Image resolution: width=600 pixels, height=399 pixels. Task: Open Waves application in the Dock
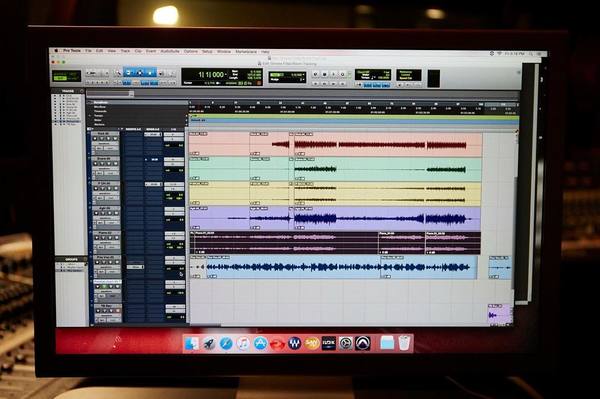coord(295,343)
